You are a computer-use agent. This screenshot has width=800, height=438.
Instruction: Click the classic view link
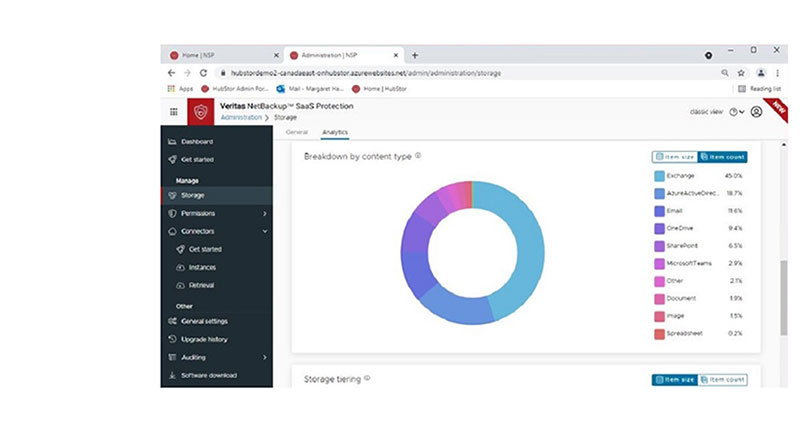coord(706,112)
